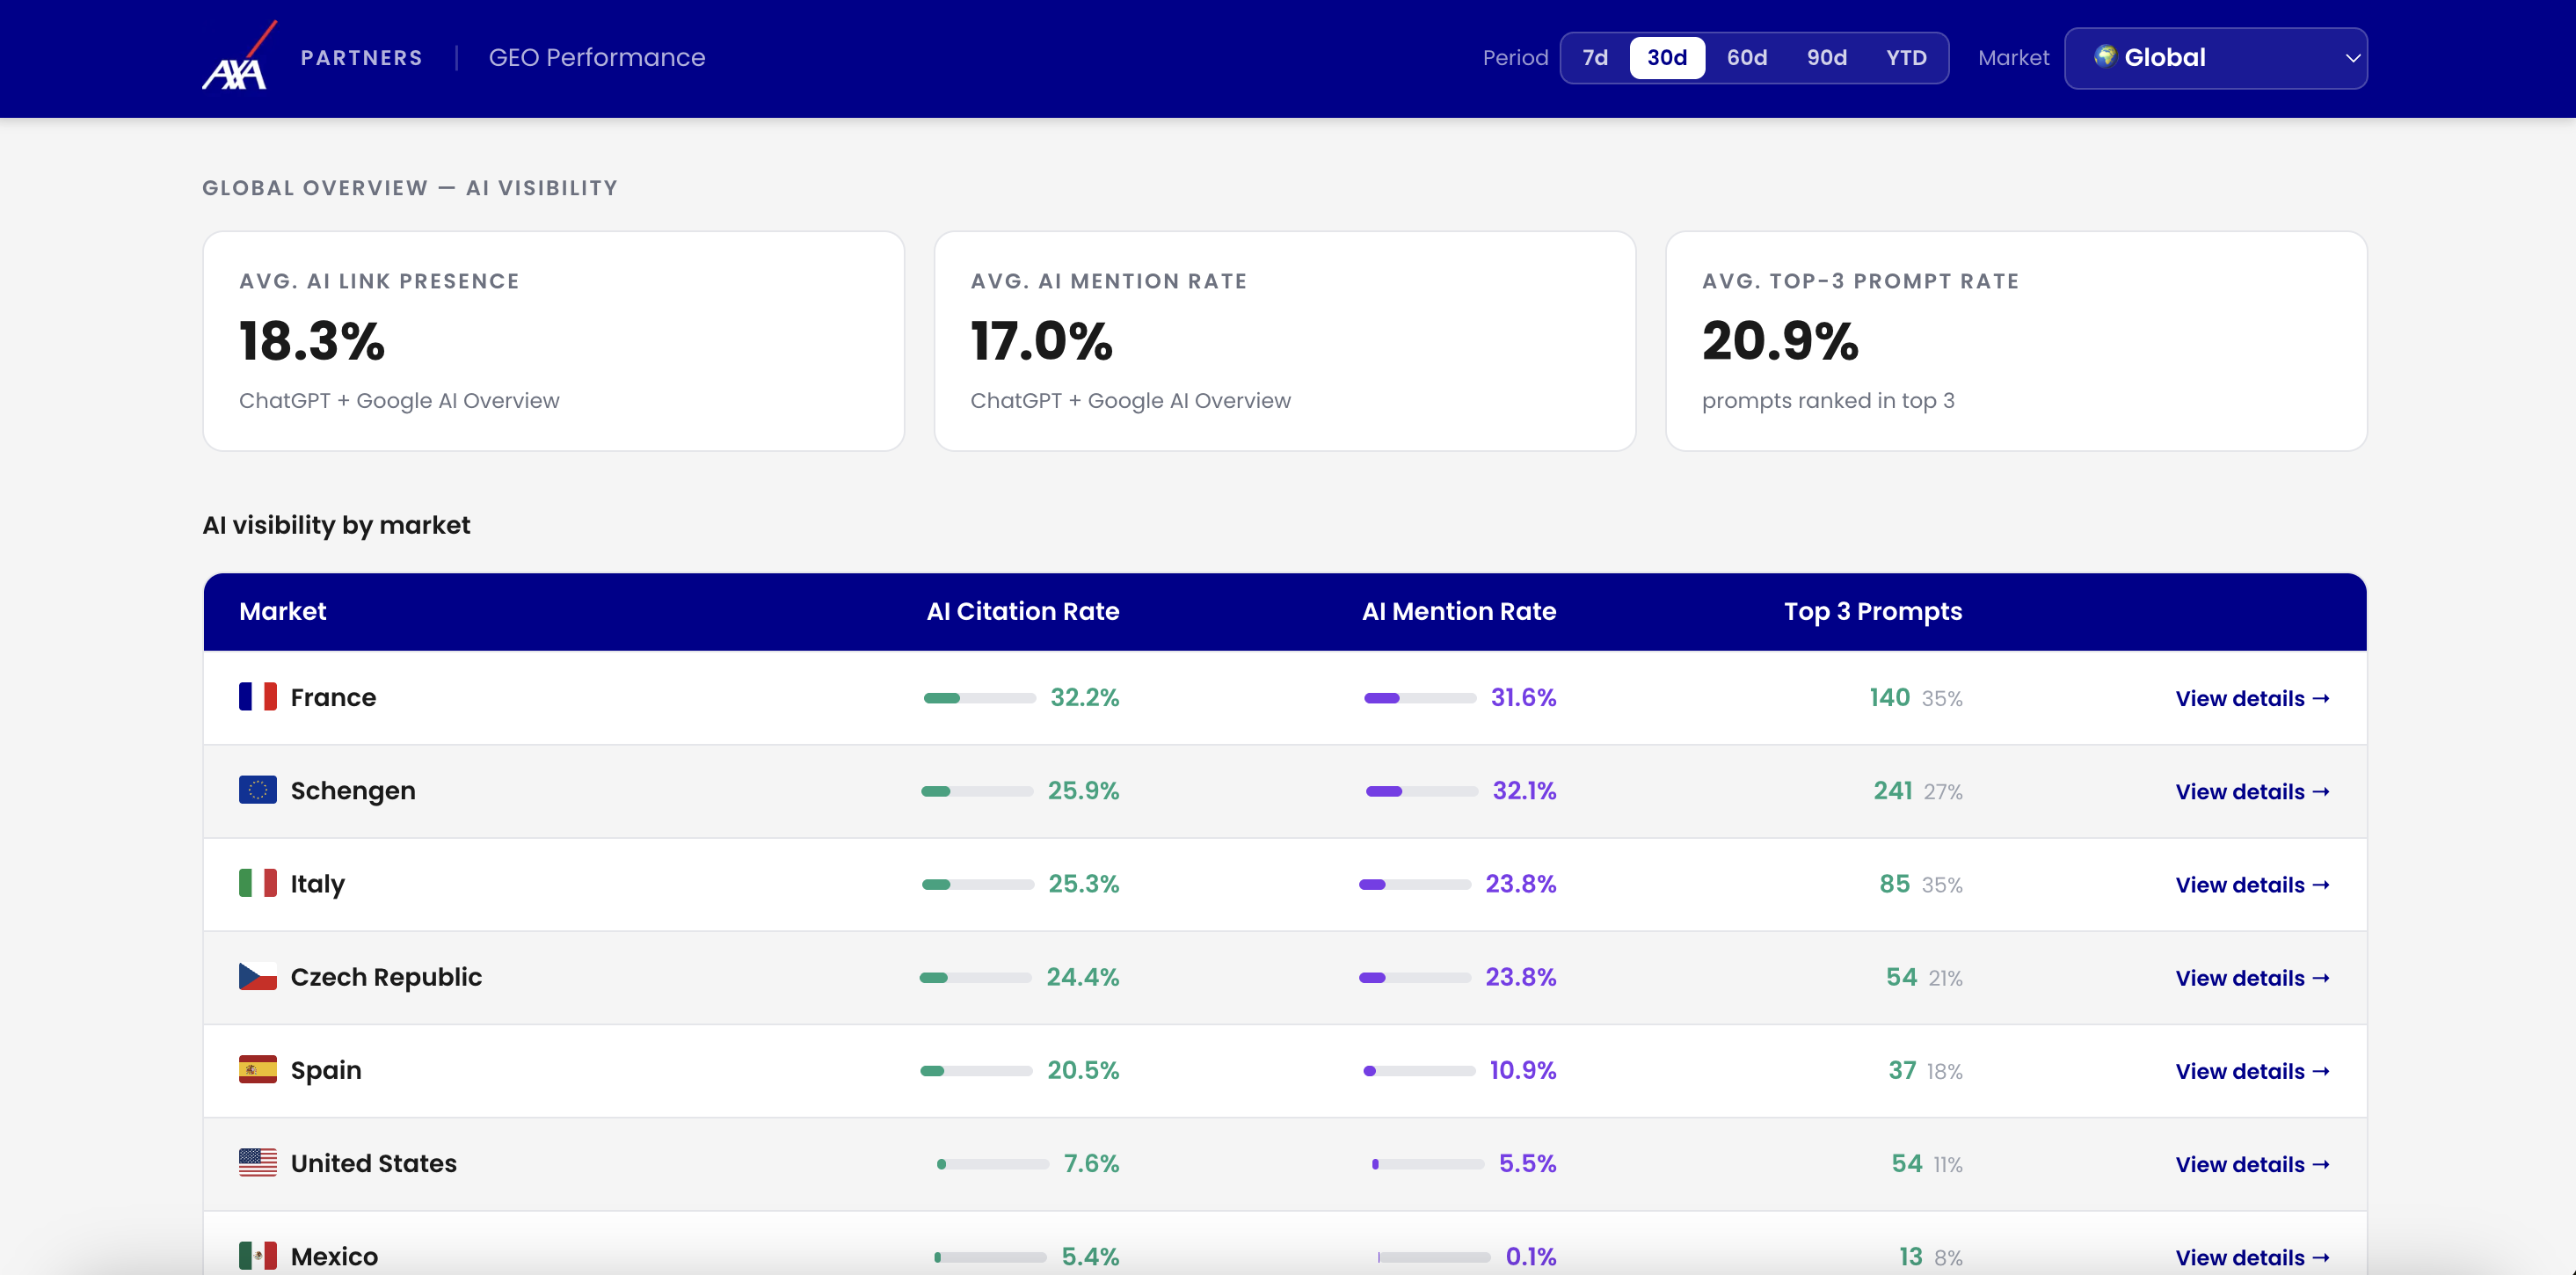Click the AI Mention Rate column header
2576x1275 pixels.
tap(1459, 611)
